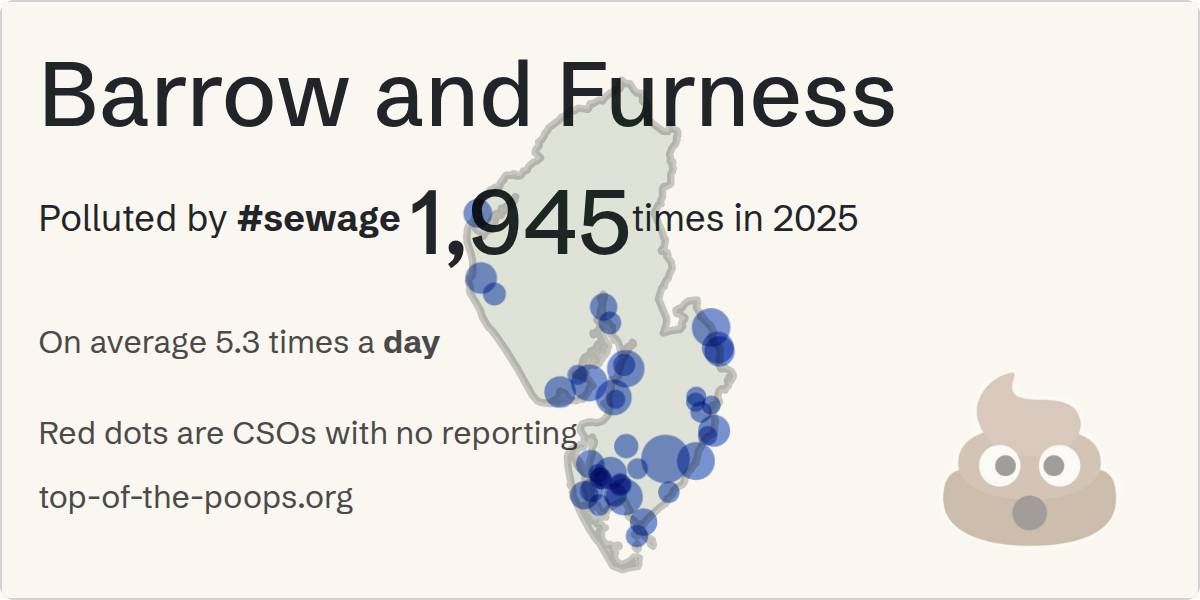The width and height of the screenshot is (1200, 600).
Task: Click the poop emoji icon
Action: [x=1029, y=459]
